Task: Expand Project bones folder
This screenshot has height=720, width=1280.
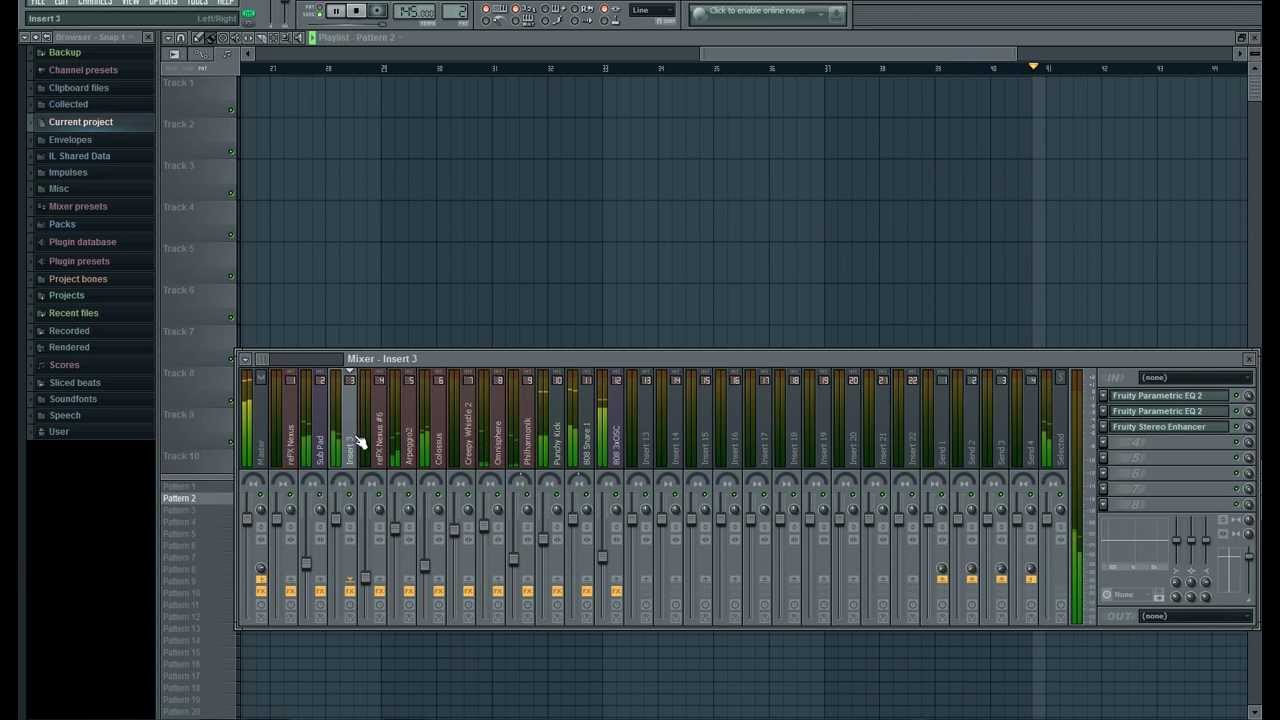Action: coord(78,279)
